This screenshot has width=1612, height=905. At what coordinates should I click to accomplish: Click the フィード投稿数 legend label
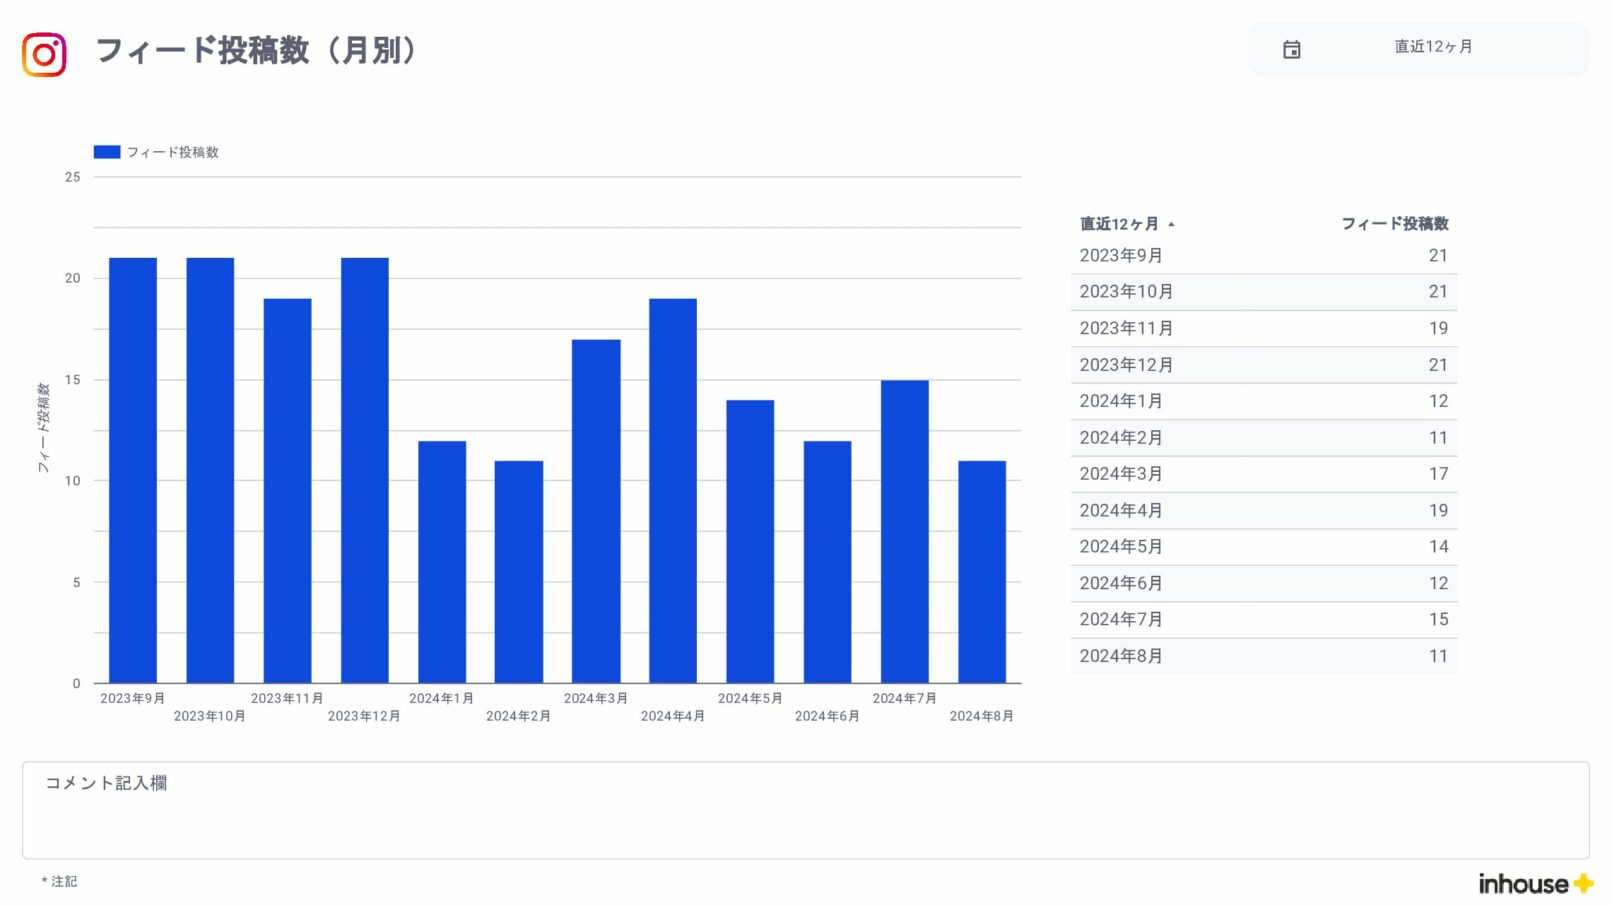[x=172, y=152]
